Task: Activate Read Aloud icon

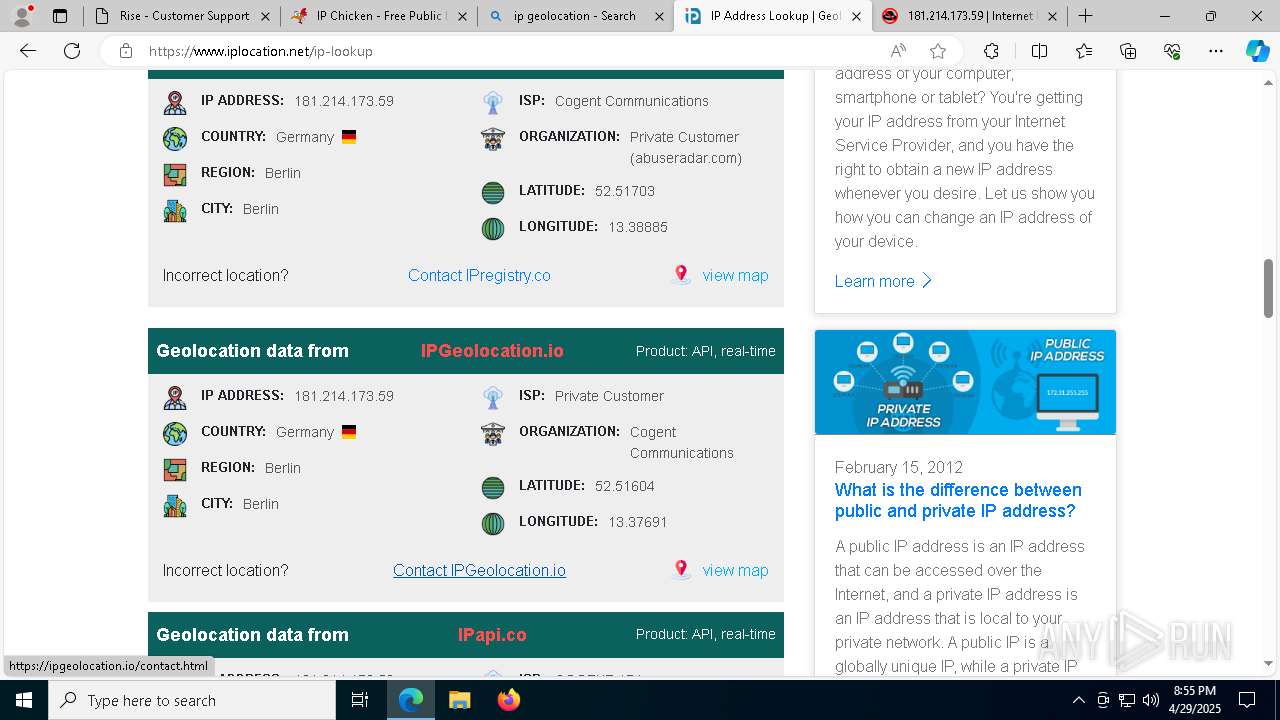Action: coord(898,51)
